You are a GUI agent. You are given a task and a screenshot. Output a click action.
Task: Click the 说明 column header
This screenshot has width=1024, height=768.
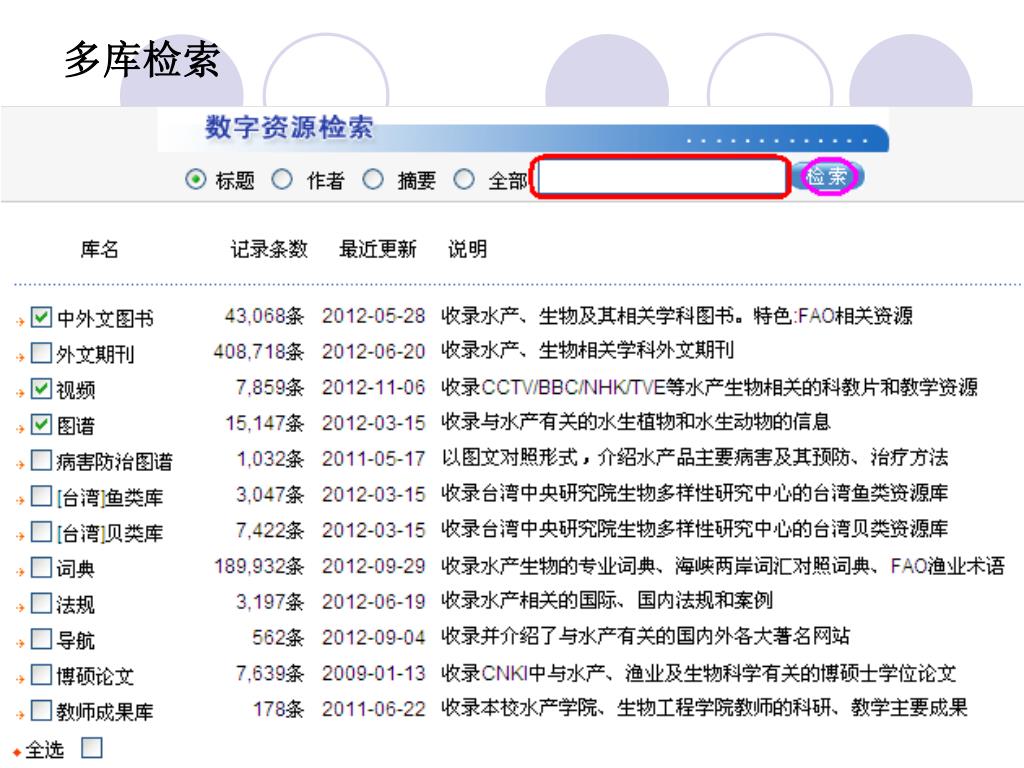467,249
